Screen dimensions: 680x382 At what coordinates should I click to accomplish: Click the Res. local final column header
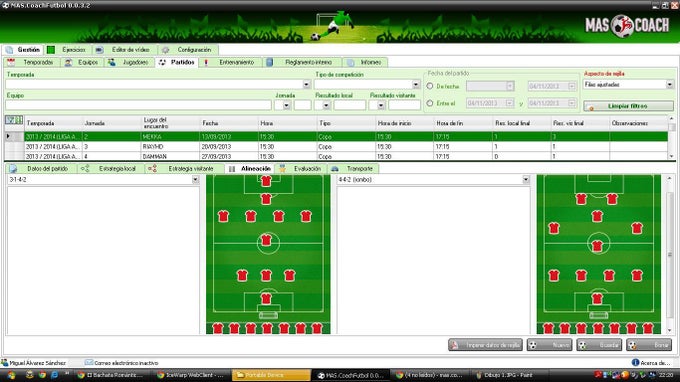(522, 123)
